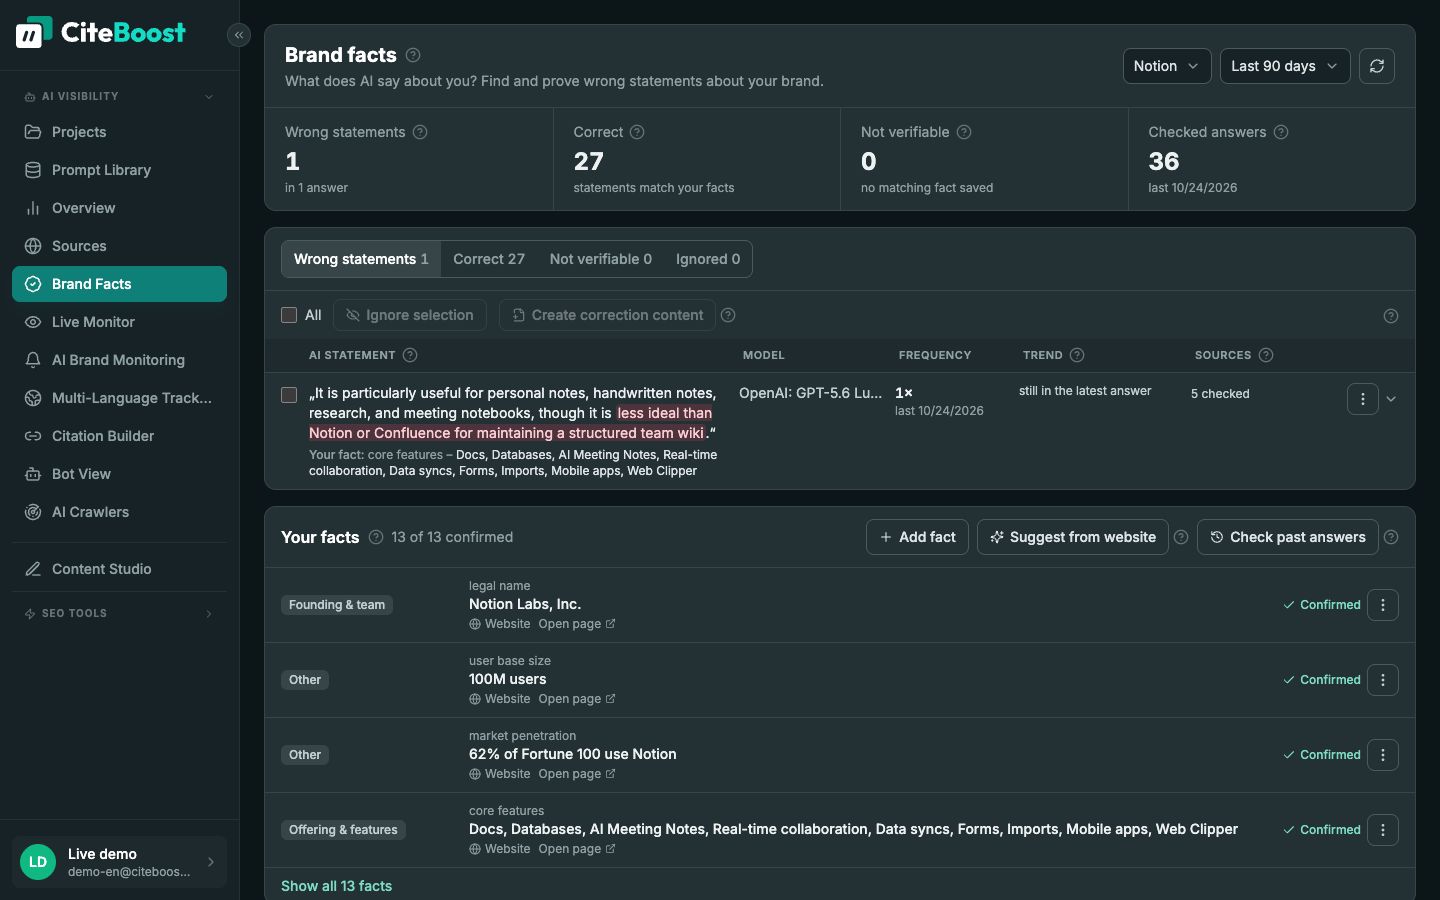Click the Add fact button

click(917, 537)
